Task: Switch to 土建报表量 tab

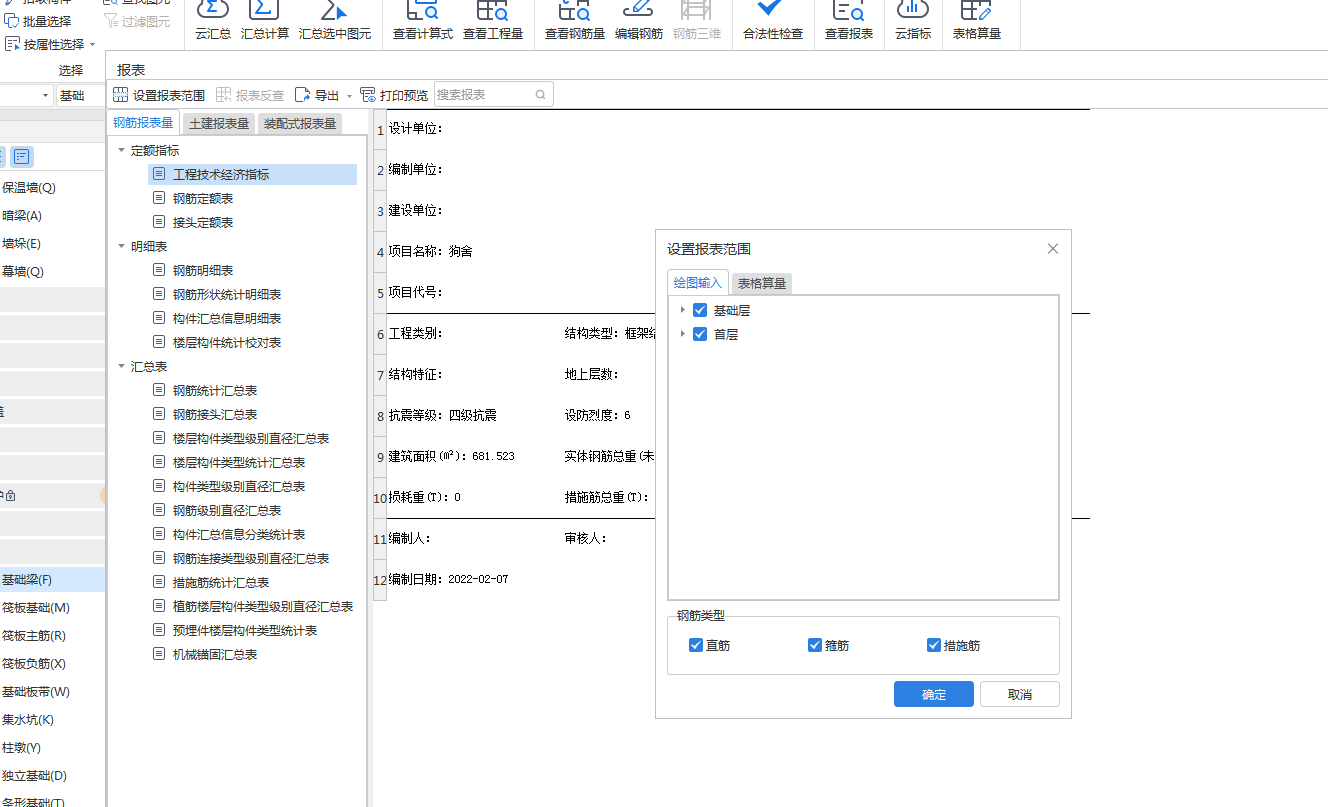Action: click(x=219, y=124)
